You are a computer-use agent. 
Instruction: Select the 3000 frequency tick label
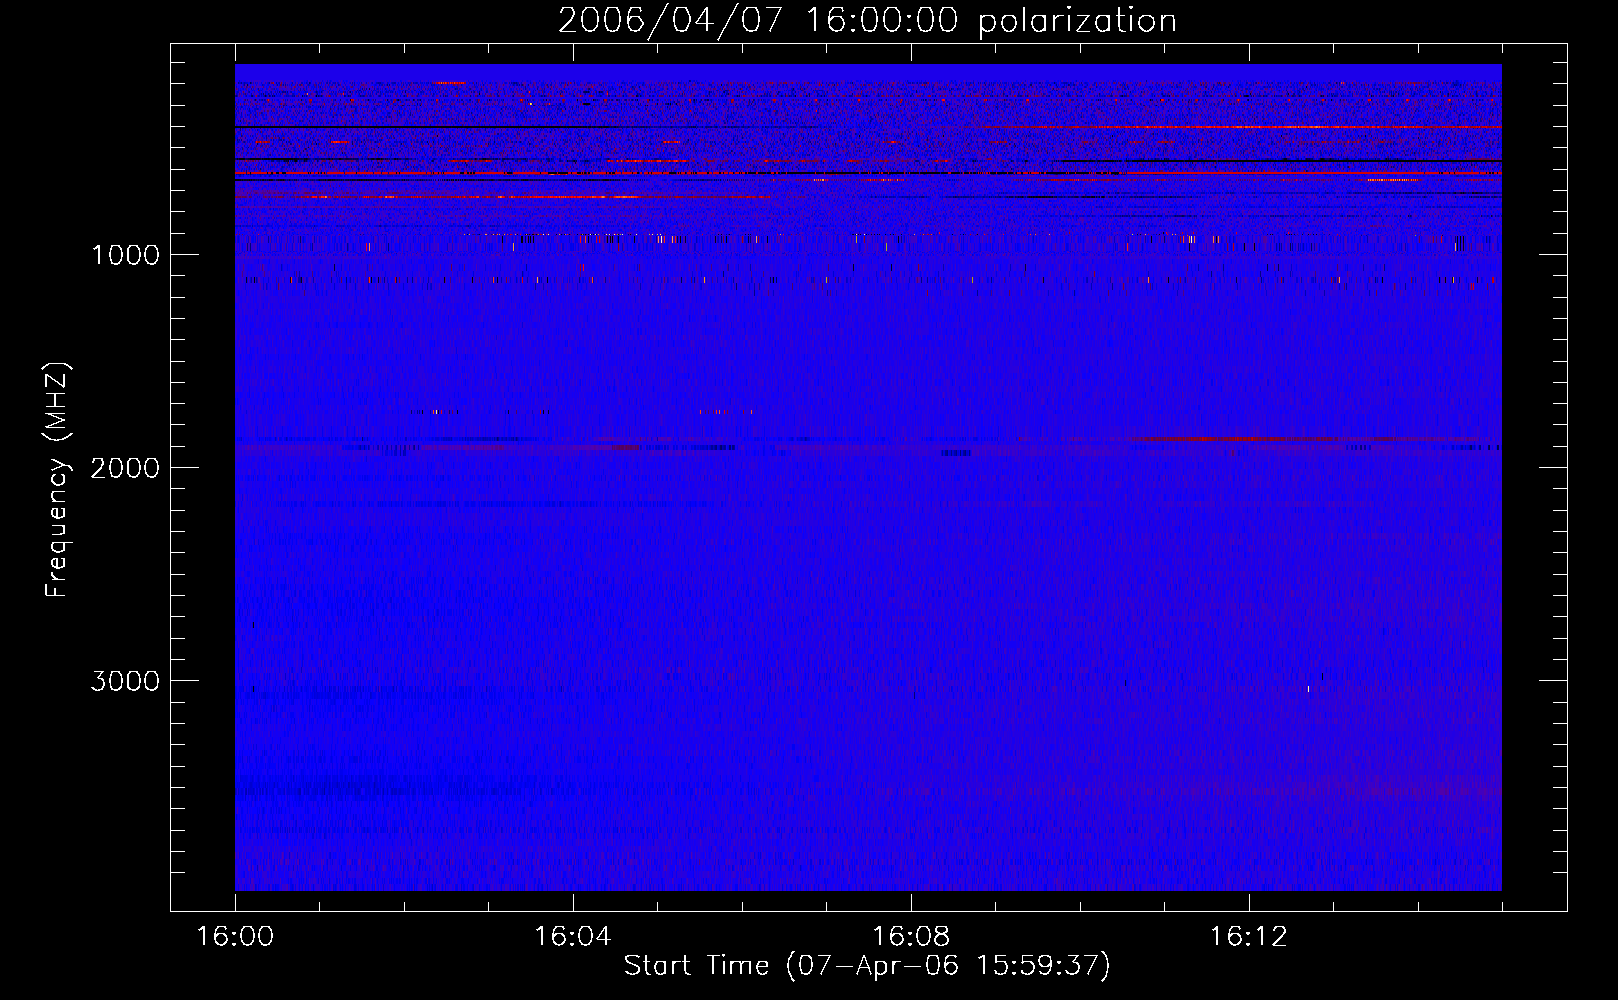(x=125, y=681)
